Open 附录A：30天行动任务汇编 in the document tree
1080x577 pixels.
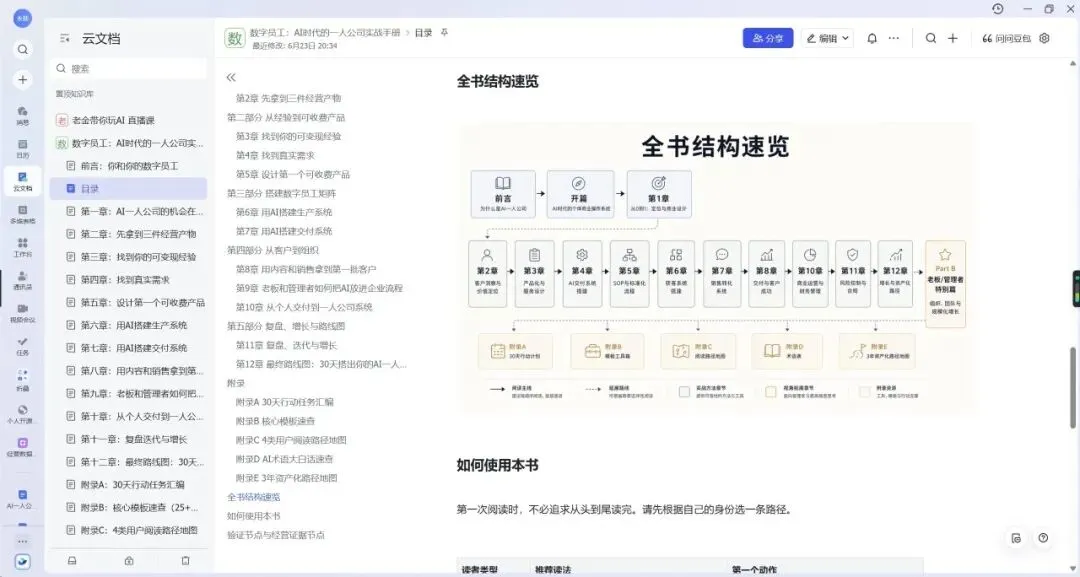[129, 484]
